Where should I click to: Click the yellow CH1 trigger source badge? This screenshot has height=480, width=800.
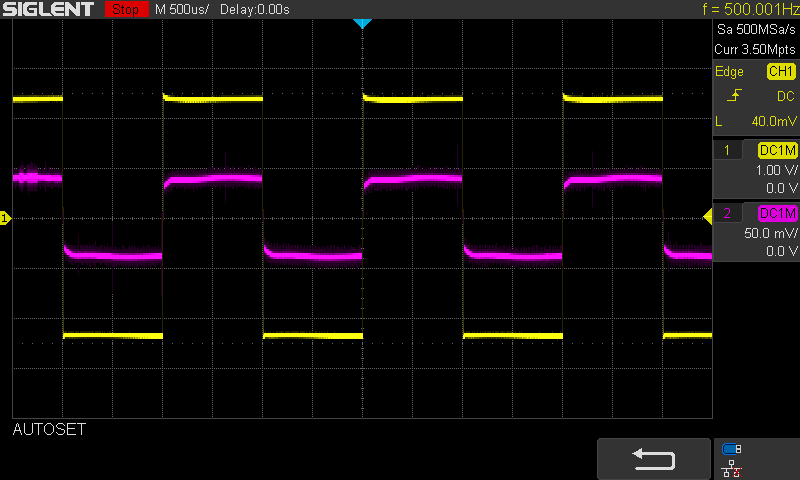tap(781, 71)
